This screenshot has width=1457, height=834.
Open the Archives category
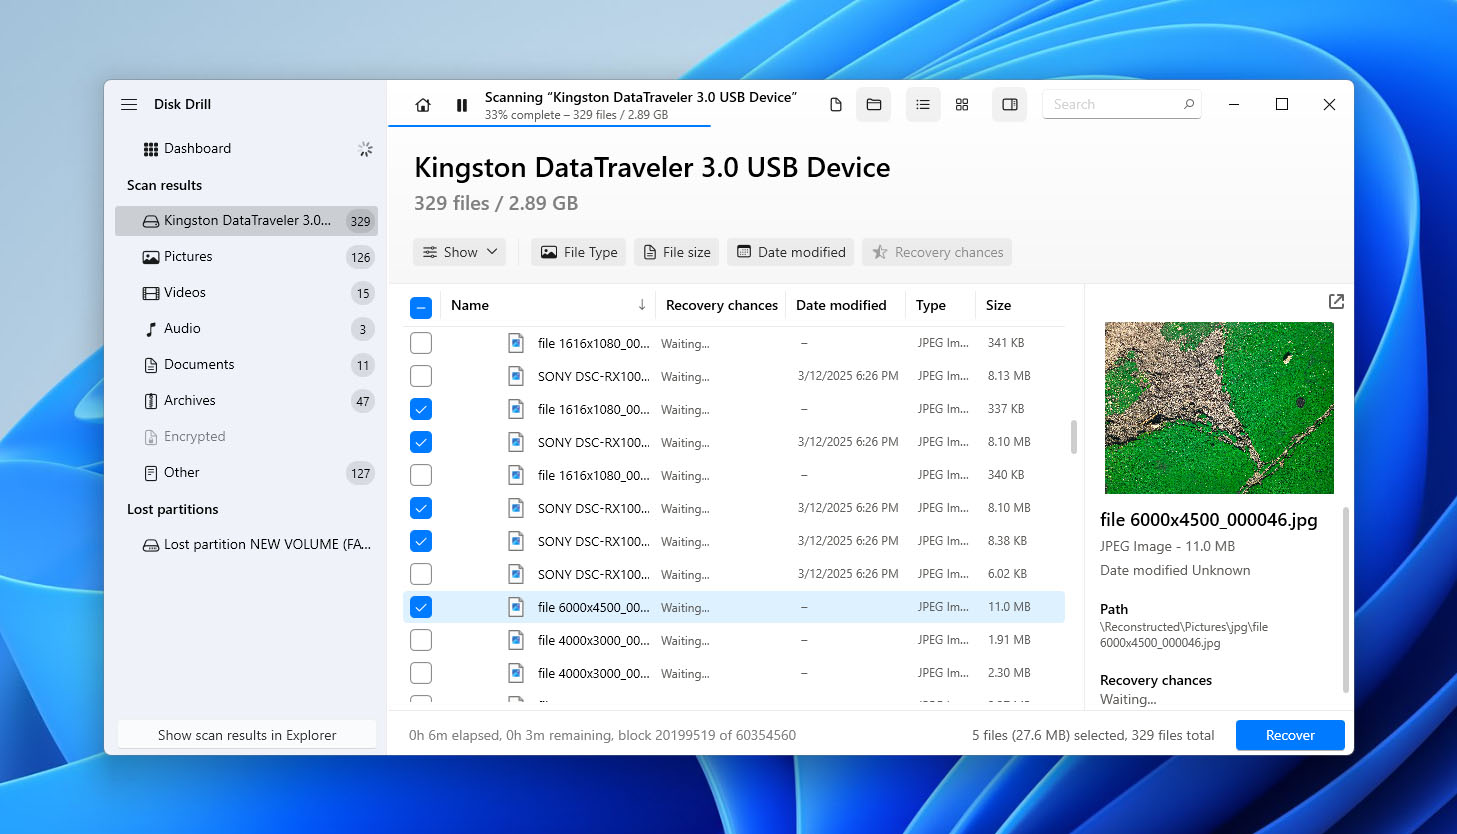point(246,401)
